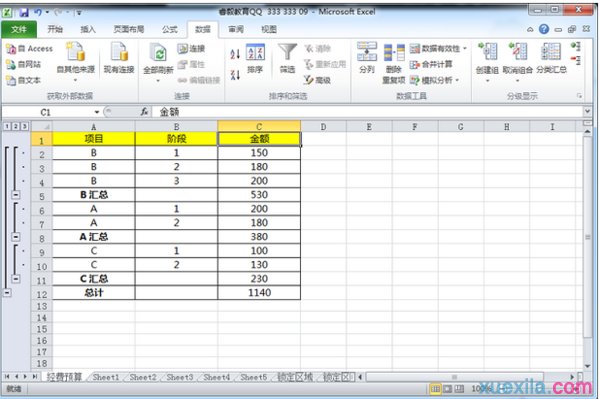Show outline level 2
Viewport: 600px width, 399px height.
tap(16, 126)
